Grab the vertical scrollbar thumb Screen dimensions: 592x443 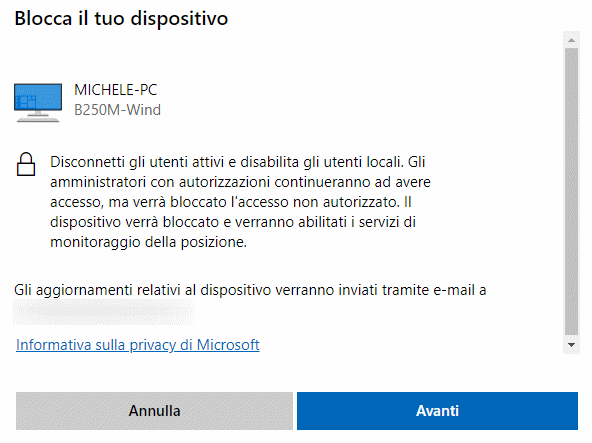pyautogui.click(x=571, y=191)
